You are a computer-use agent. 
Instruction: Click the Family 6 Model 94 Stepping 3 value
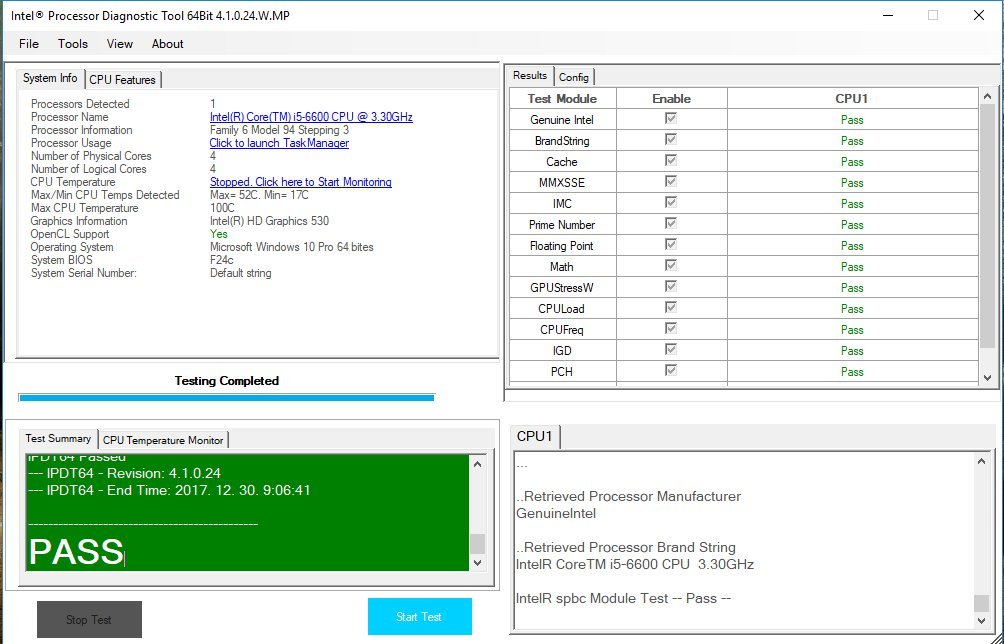click(x=279, y=130)
